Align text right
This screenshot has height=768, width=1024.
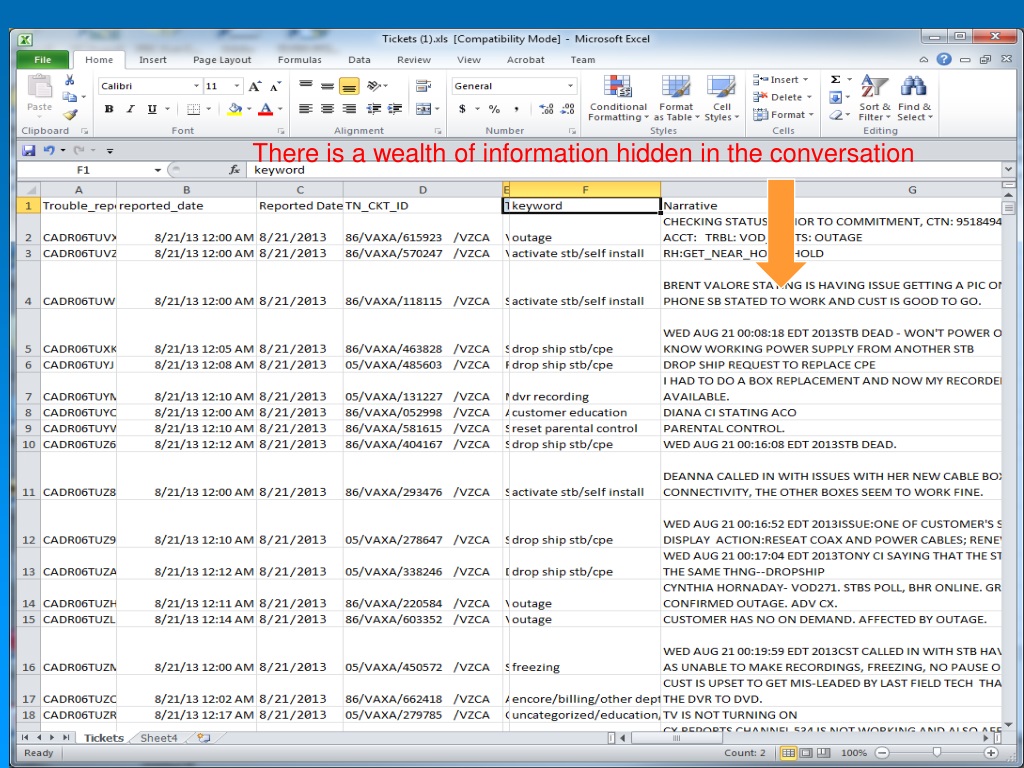[349, 109]
